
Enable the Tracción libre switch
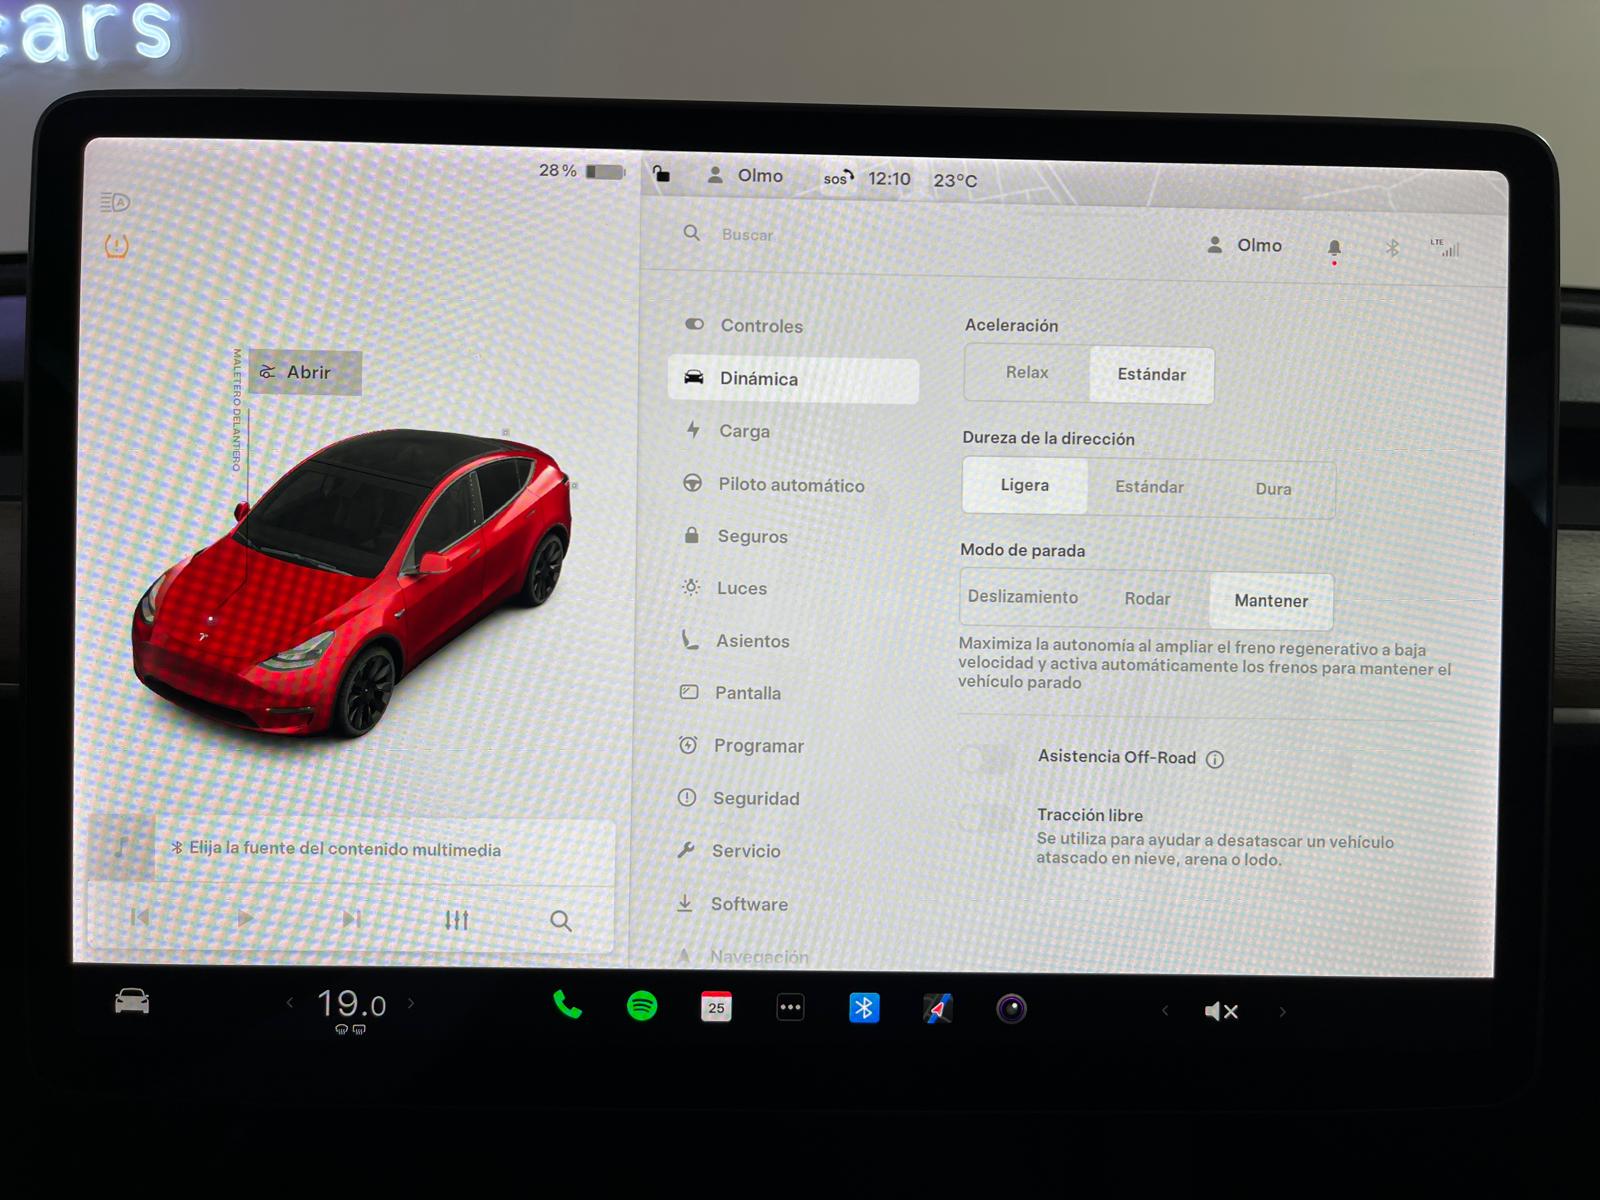tap(988, 818)
